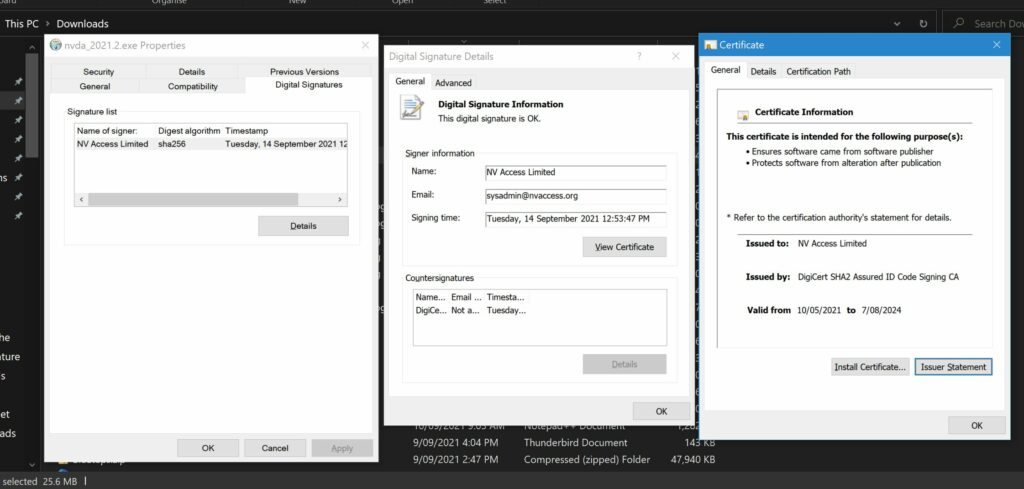Click the help question mark in Signature Details

pos(639,57)
